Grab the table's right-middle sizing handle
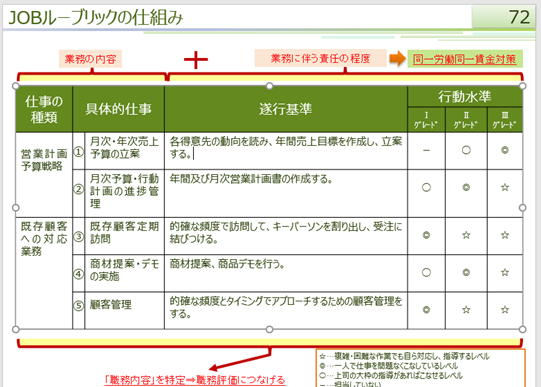Screen dimensions: 541x387 (x=523, y=208)
